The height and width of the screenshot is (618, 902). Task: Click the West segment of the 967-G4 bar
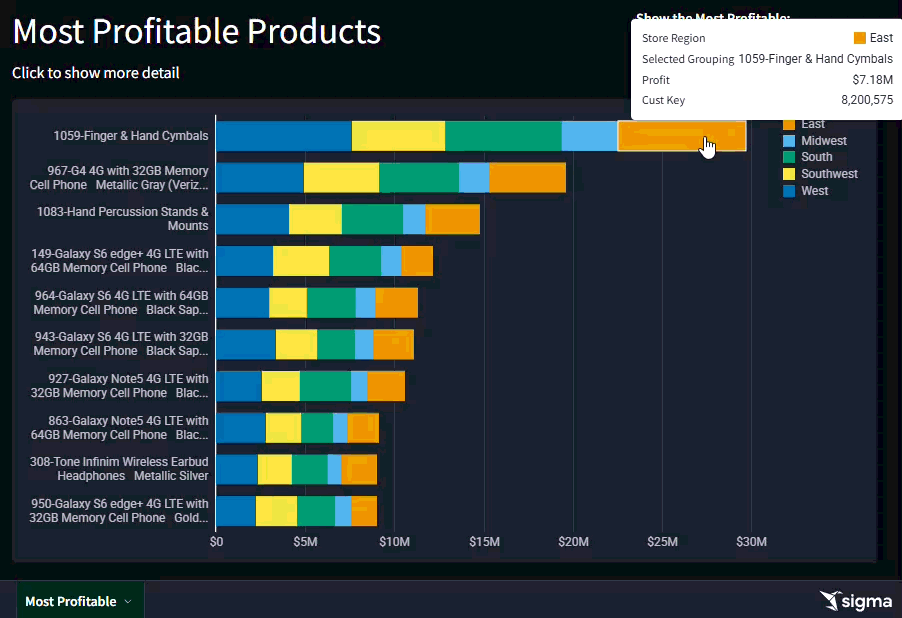tap(260, 177)
